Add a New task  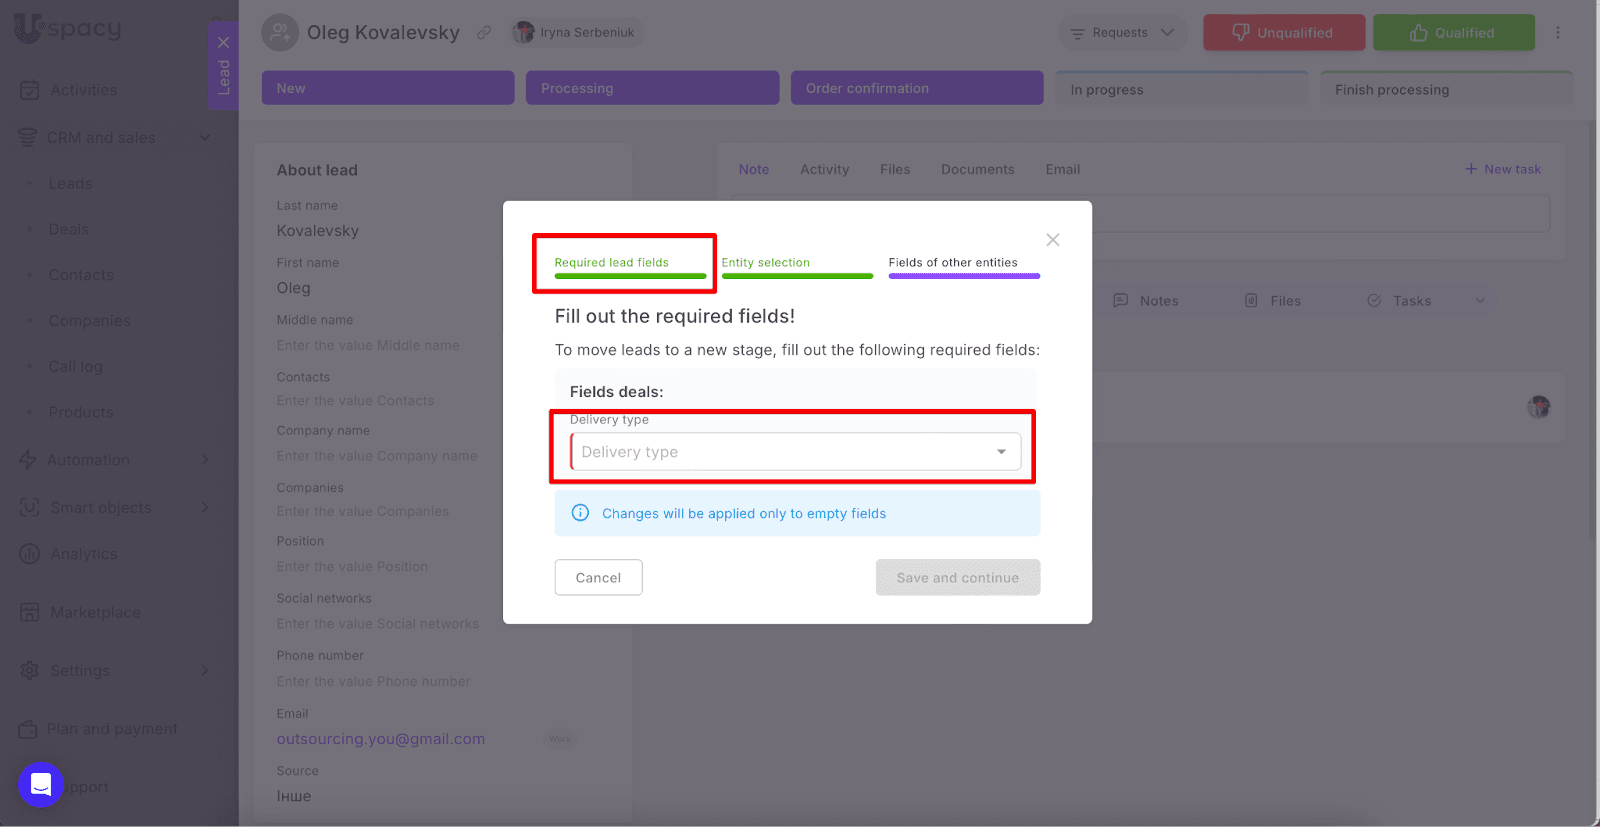pyautogui.click(x=1502, y=169)
